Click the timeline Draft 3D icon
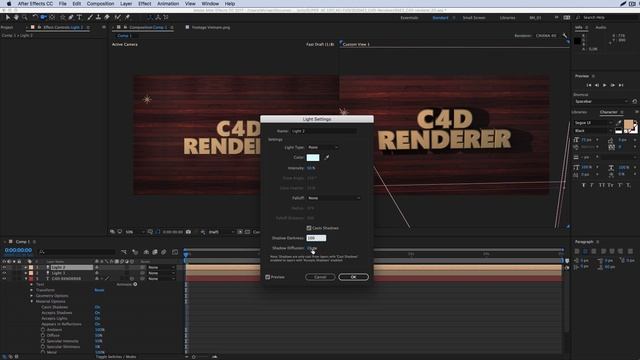640x360 pixels. coord(135,252)
